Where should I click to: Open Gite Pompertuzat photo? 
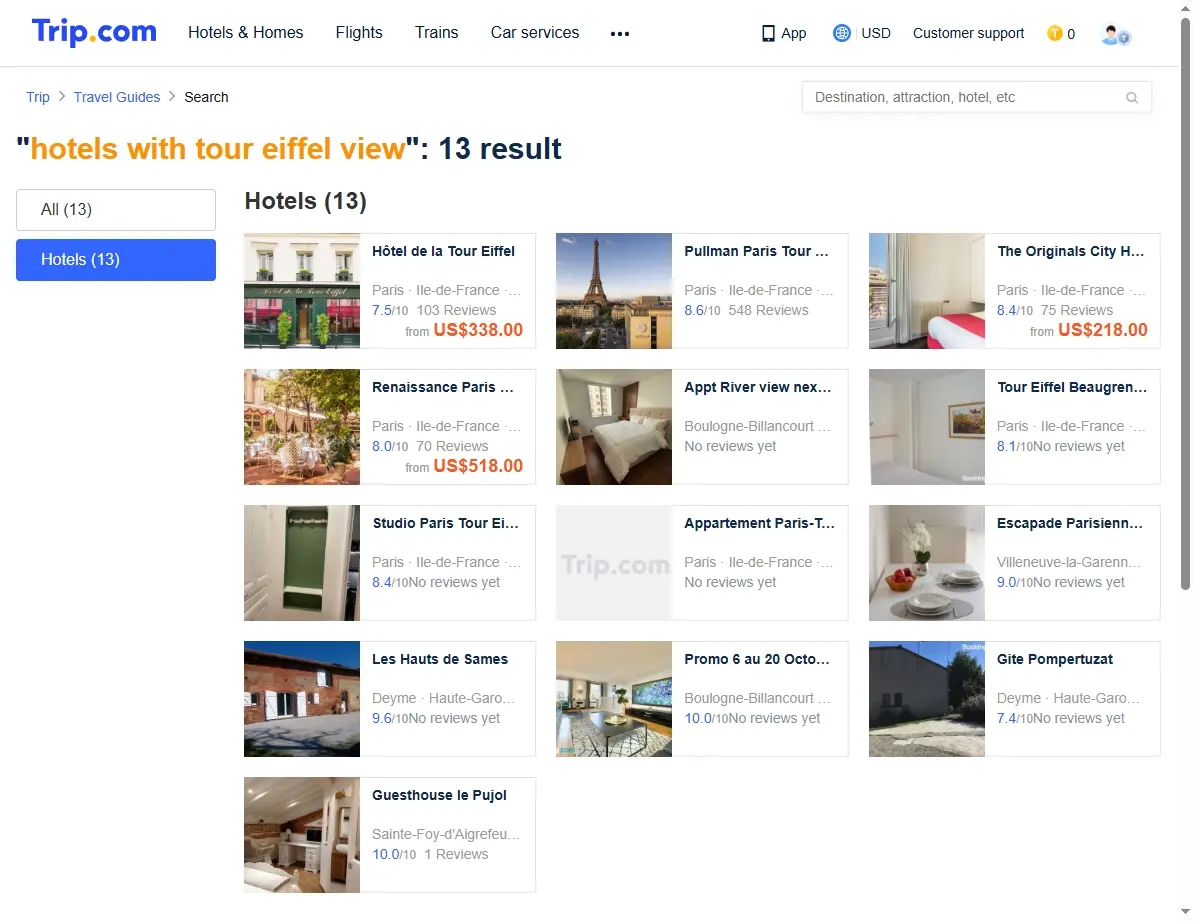pos(927,700)
